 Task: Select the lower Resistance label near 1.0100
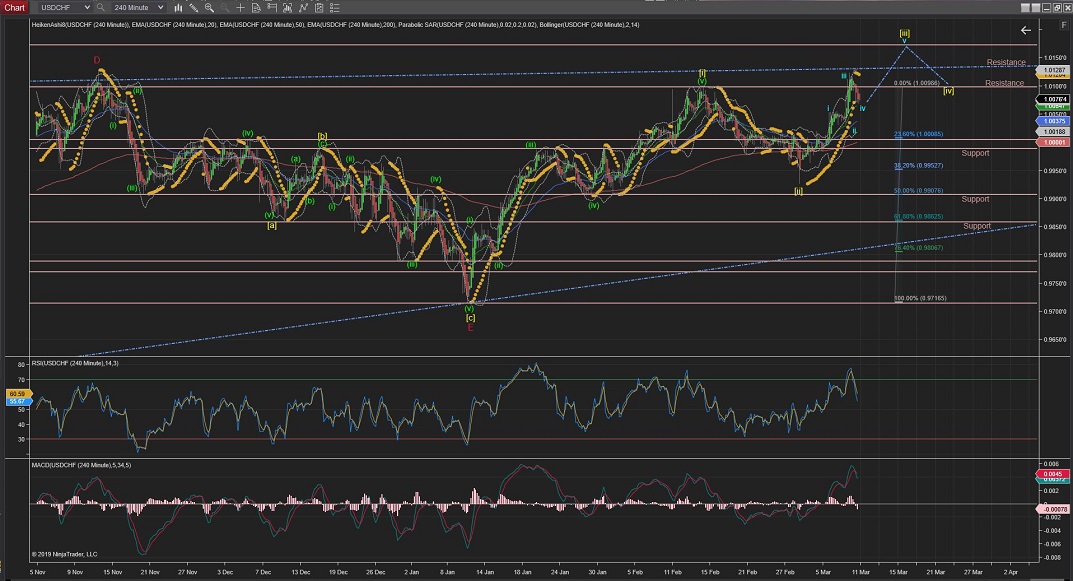(x=1005, y=83)
